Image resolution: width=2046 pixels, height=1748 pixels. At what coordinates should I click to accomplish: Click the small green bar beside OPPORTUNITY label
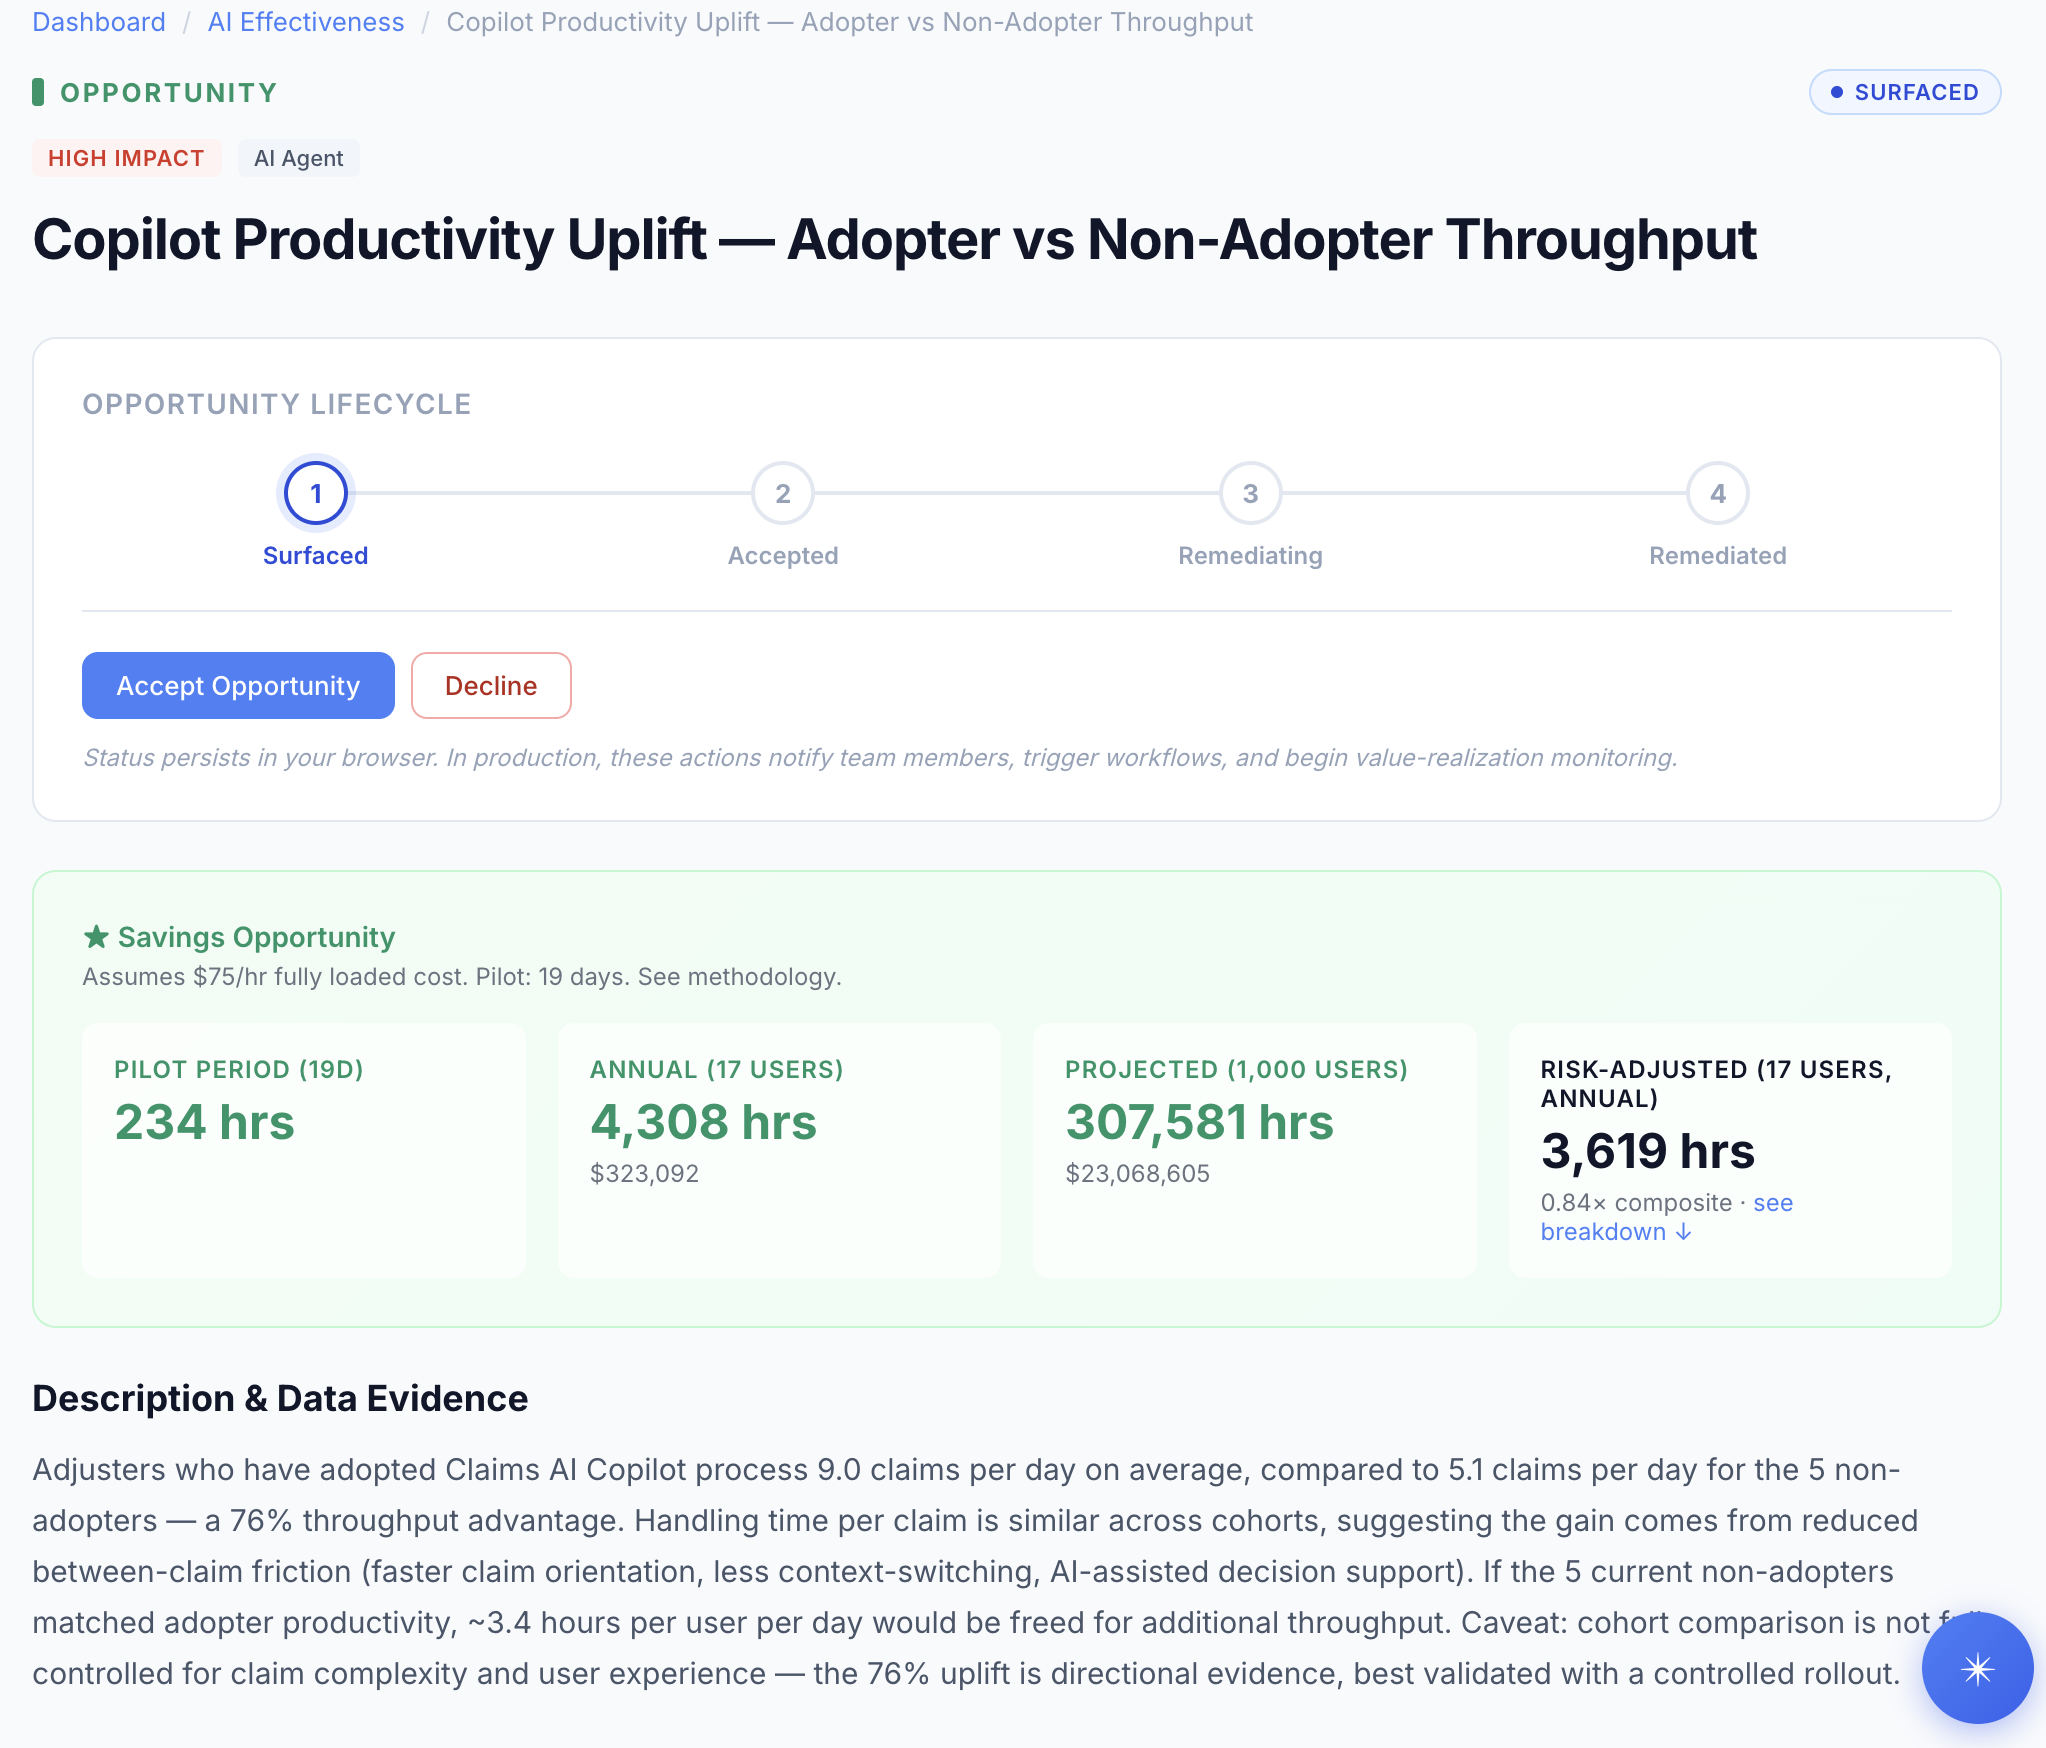[39, 91]
